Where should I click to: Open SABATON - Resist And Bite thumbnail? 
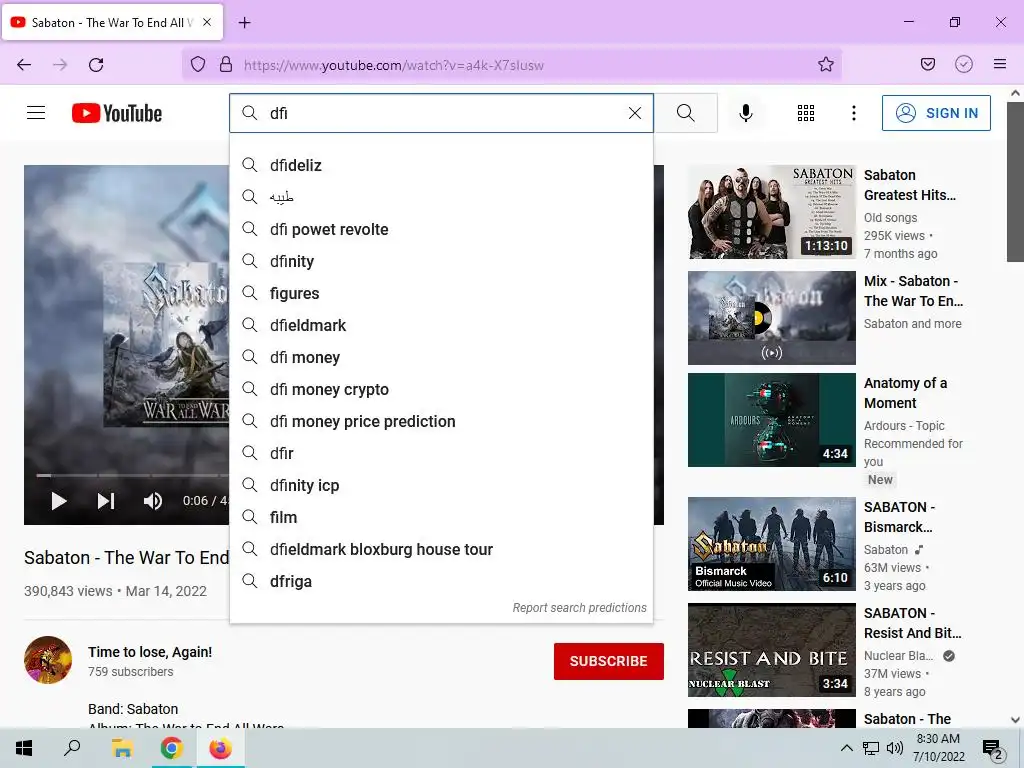[x=771, y=649]
